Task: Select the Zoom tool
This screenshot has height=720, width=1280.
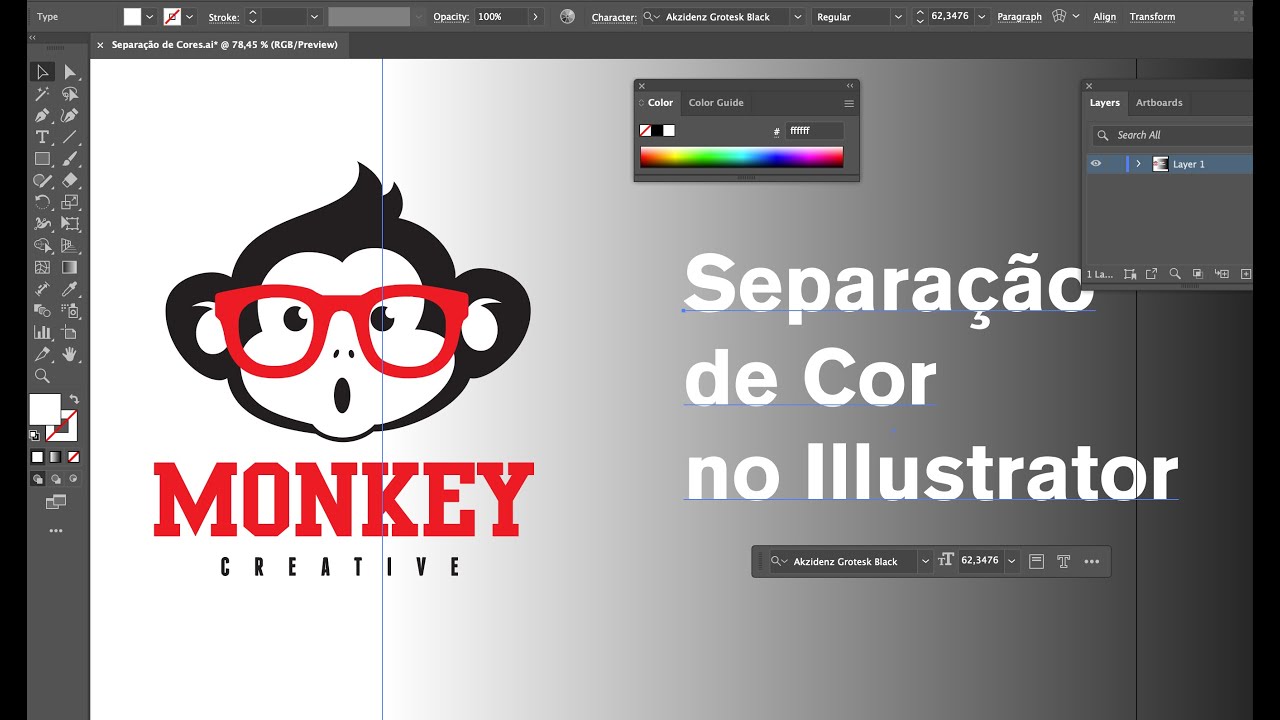Action: click(x=42, y=376)
